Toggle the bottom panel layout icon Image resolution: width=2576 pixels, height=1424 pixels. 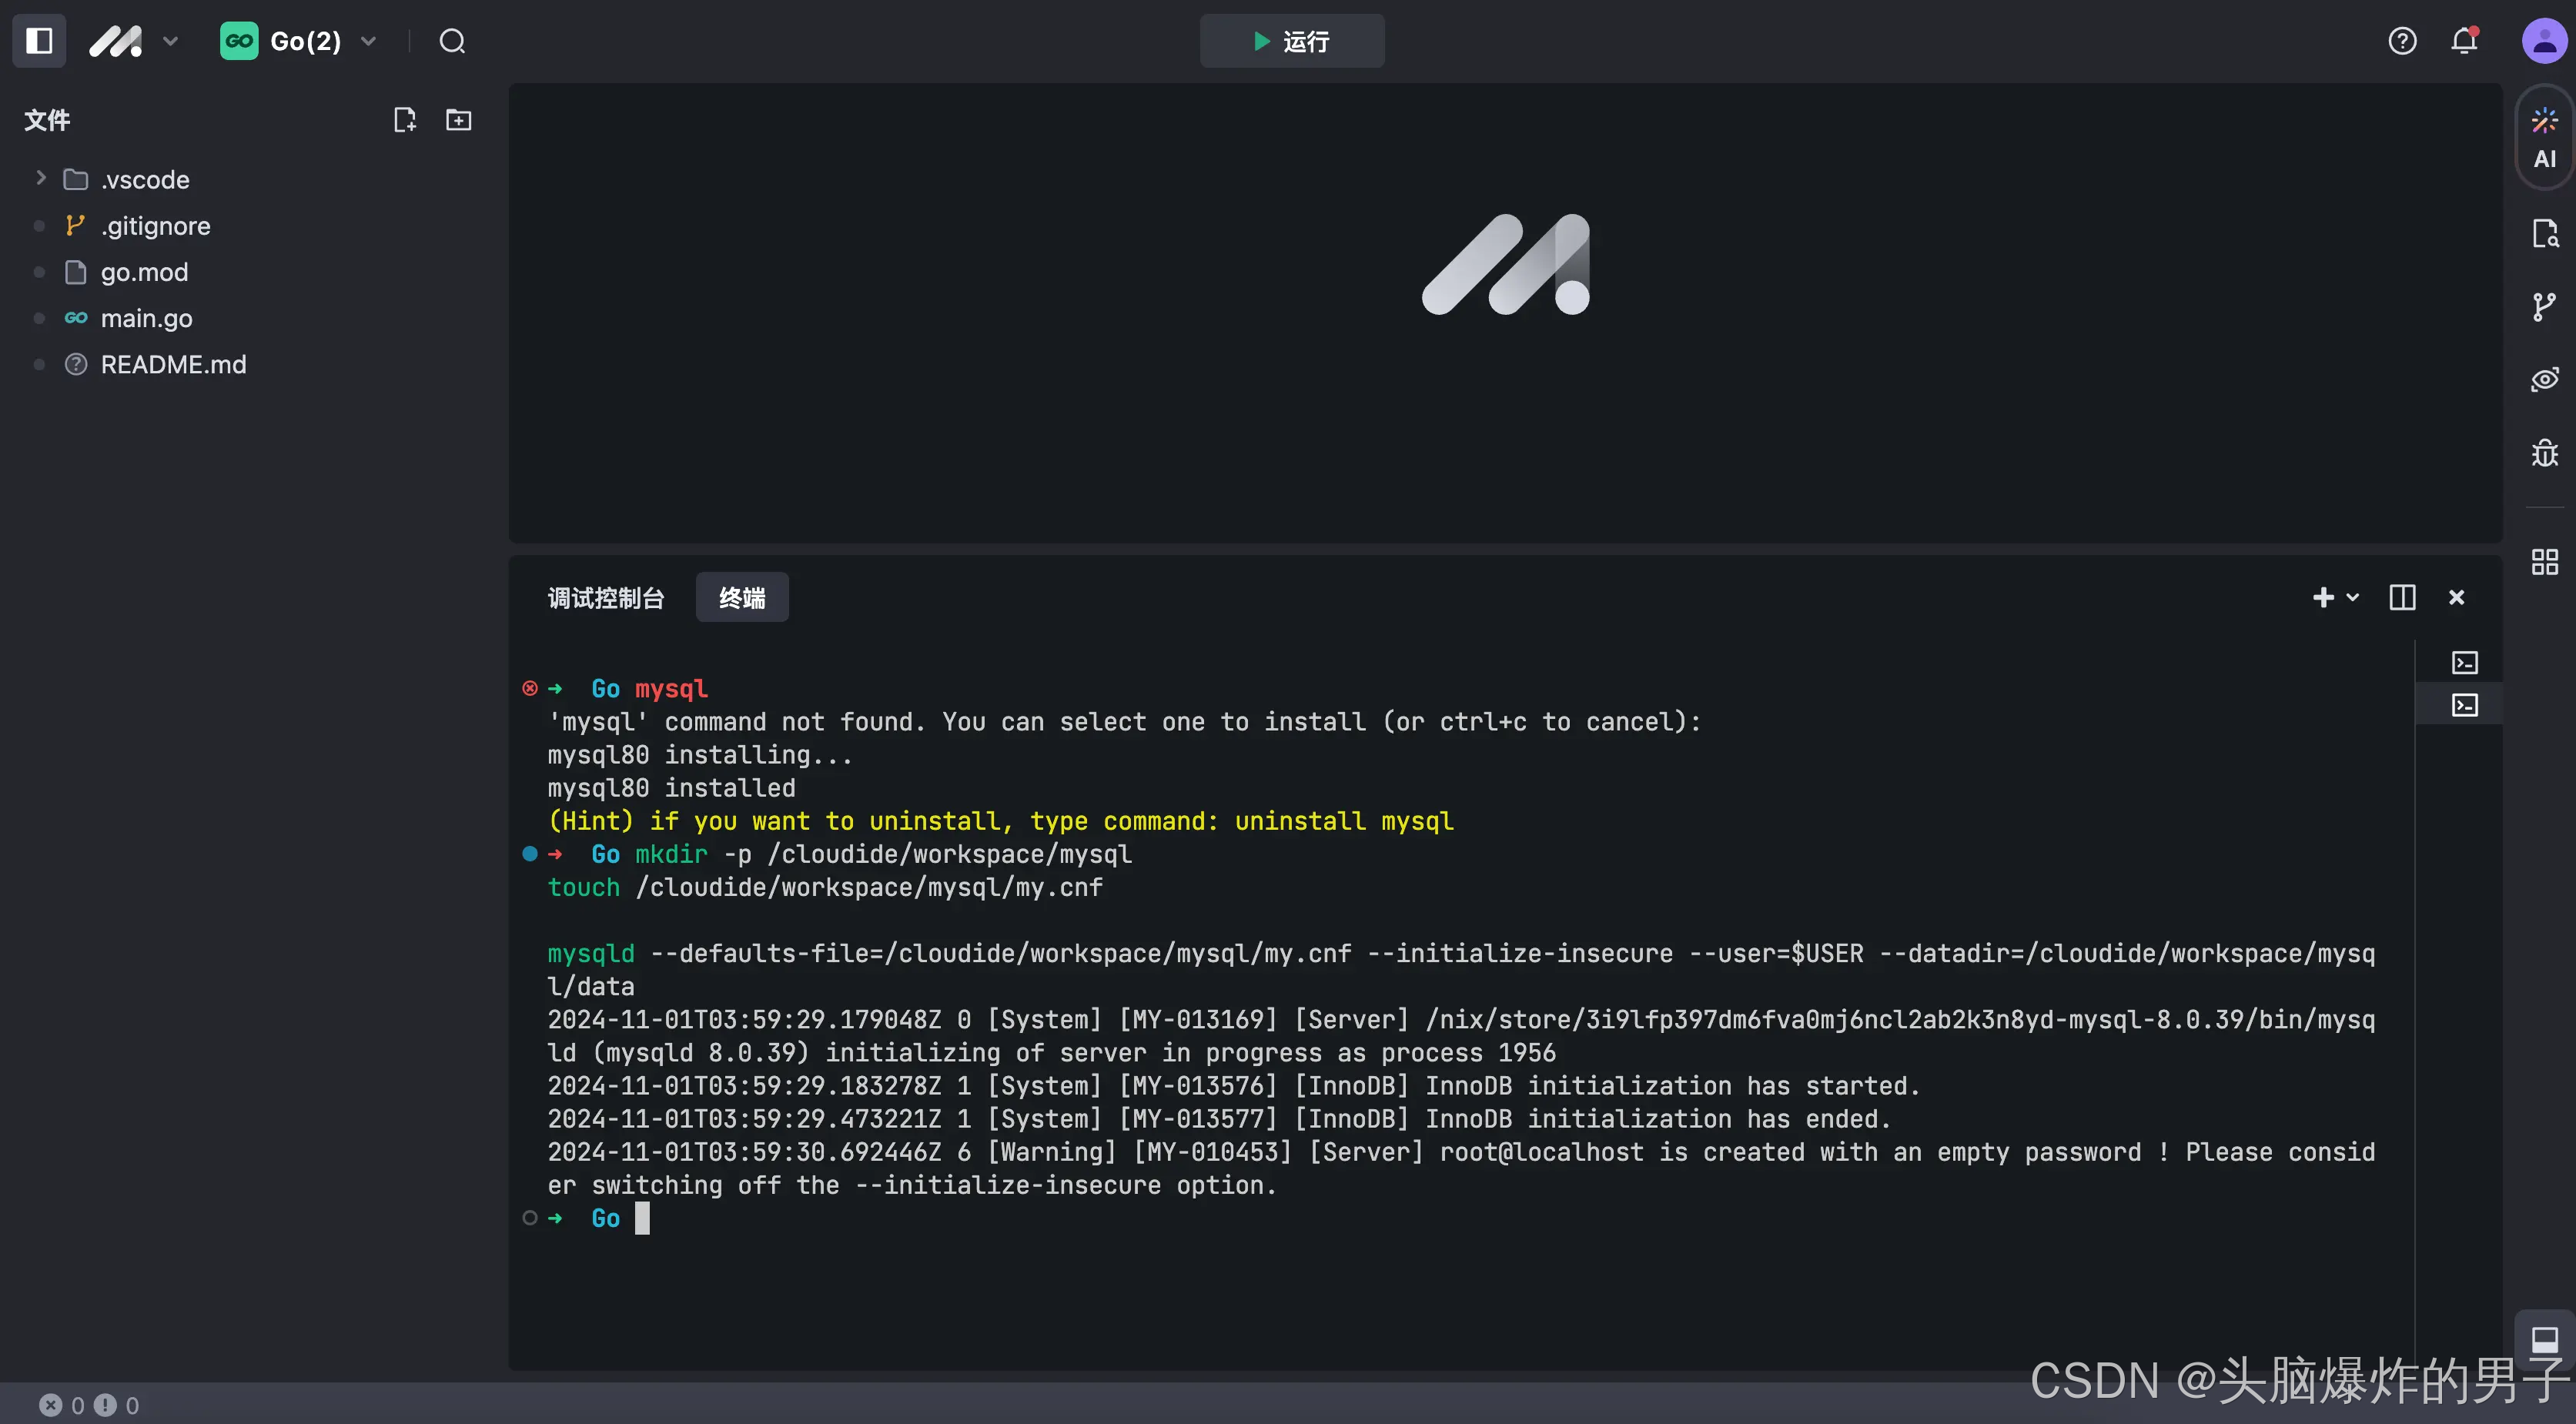point(2544,1339)
